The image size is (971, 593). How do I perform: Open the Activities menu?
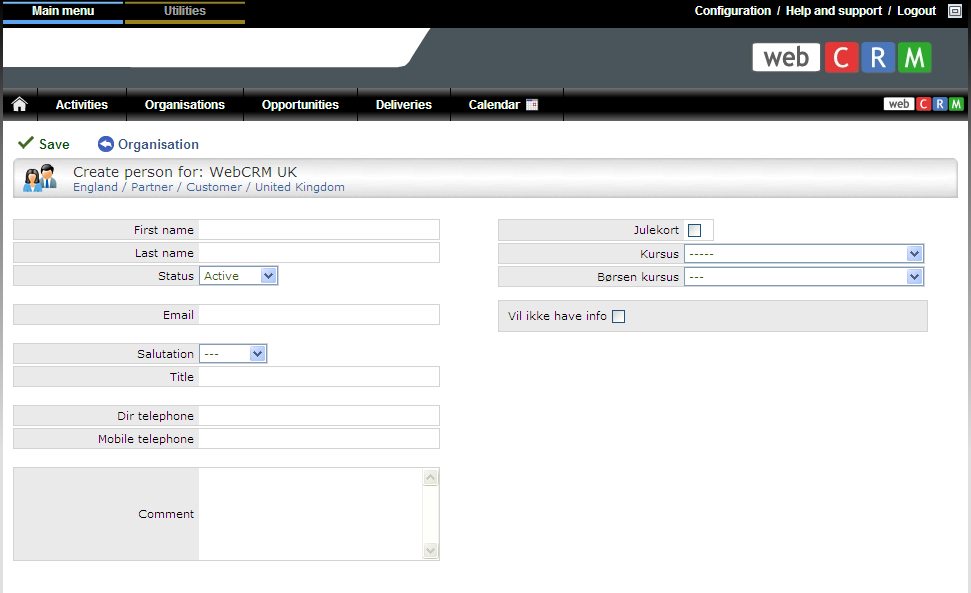click(82, 105)
